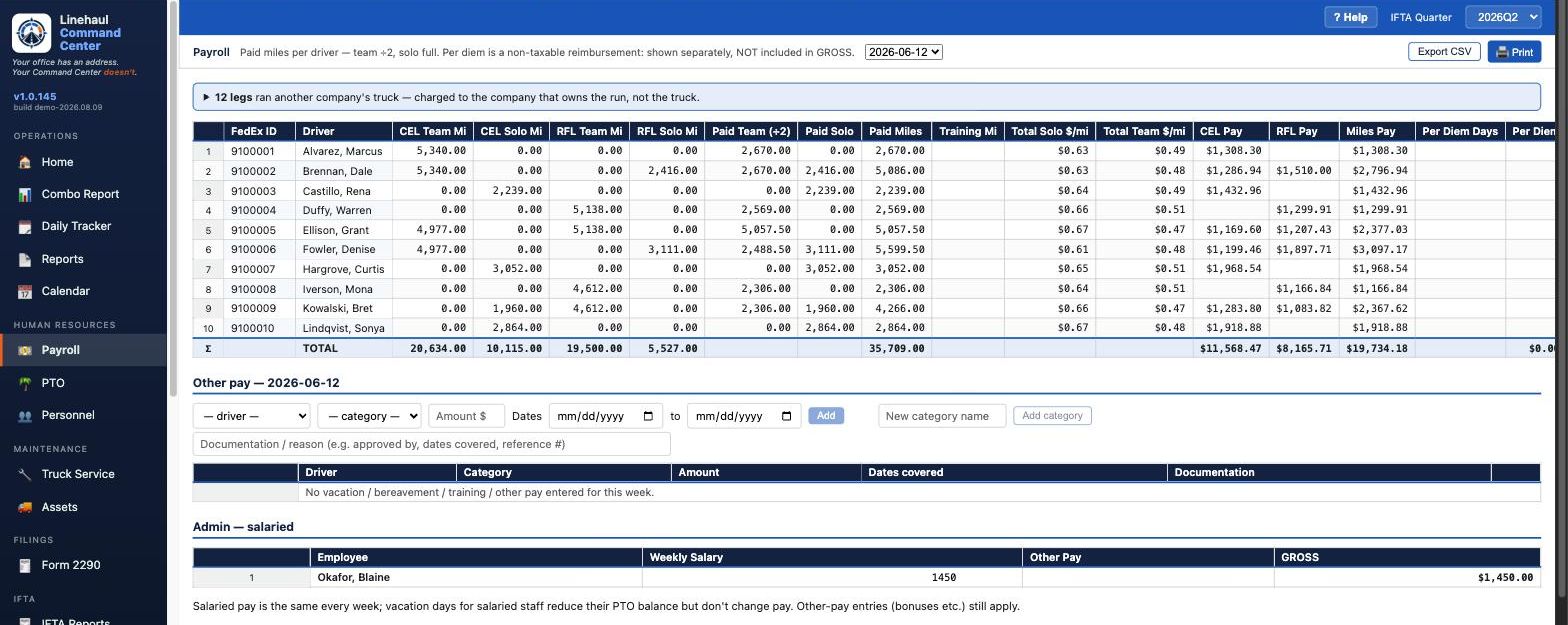Click the Personnel people icon
Screen dimensions: 1568x625
tap(25, 415)
